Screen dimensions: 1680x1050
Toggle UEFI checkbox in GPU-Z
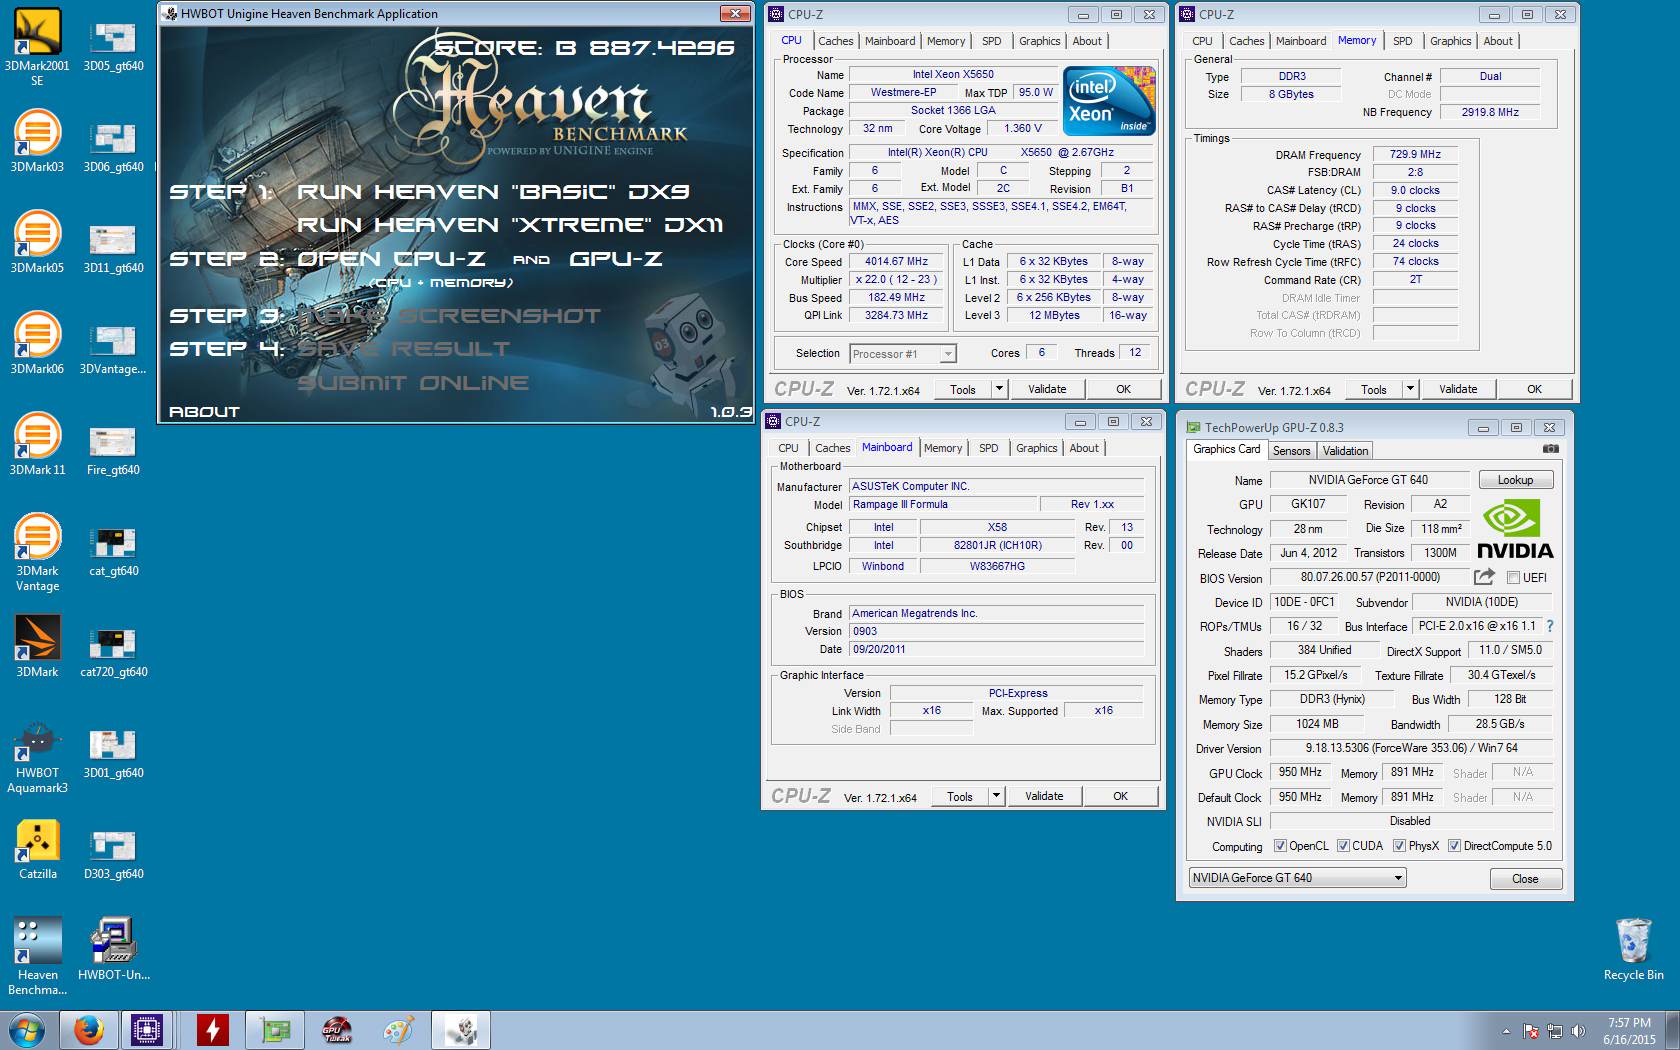click(1513, 577)
